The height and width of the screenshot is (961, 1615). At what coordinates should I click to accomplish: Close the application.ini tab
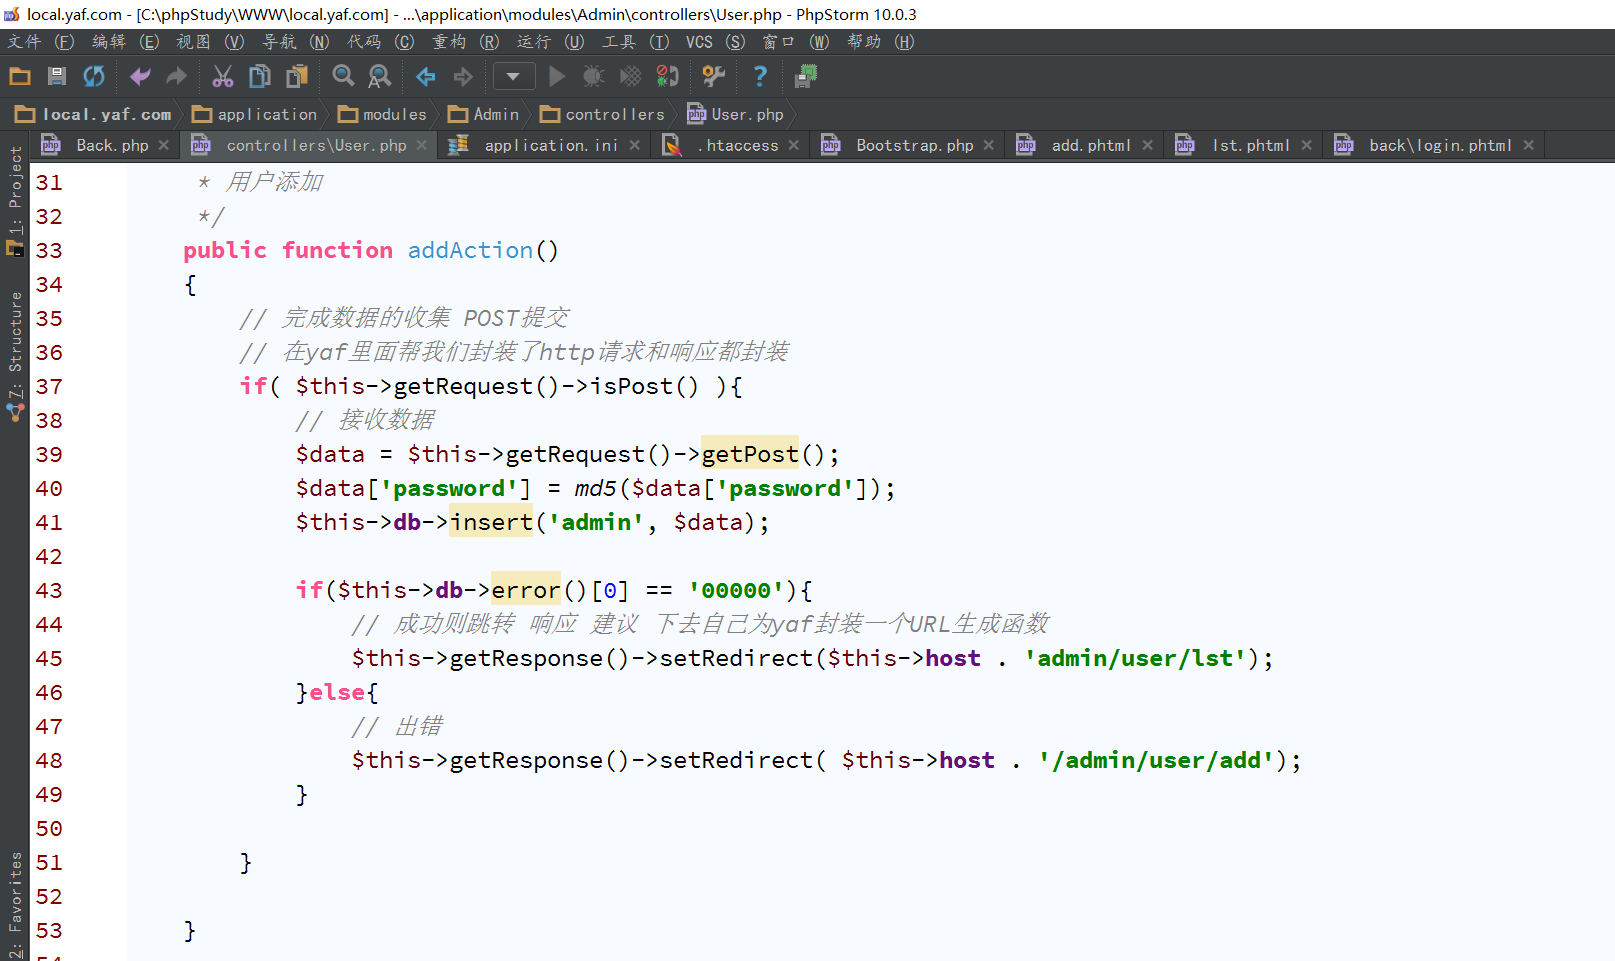(x=635, y=146)
